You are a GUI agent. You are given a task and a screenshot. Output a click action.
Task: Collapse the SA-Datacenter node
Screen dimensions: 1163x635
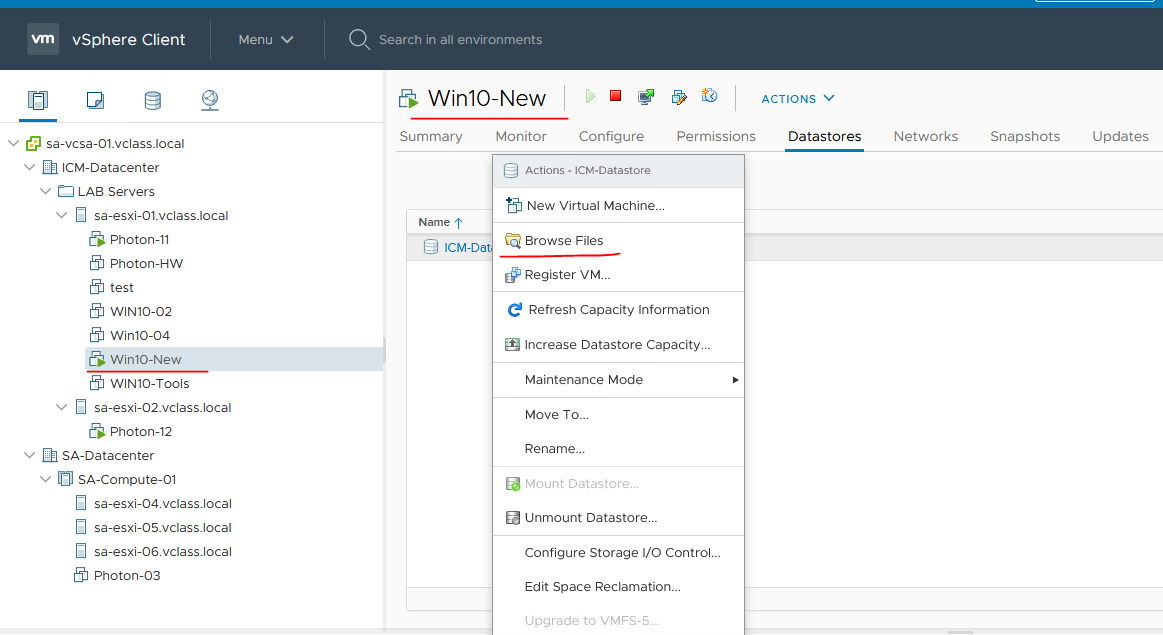(x=30, y=455)
